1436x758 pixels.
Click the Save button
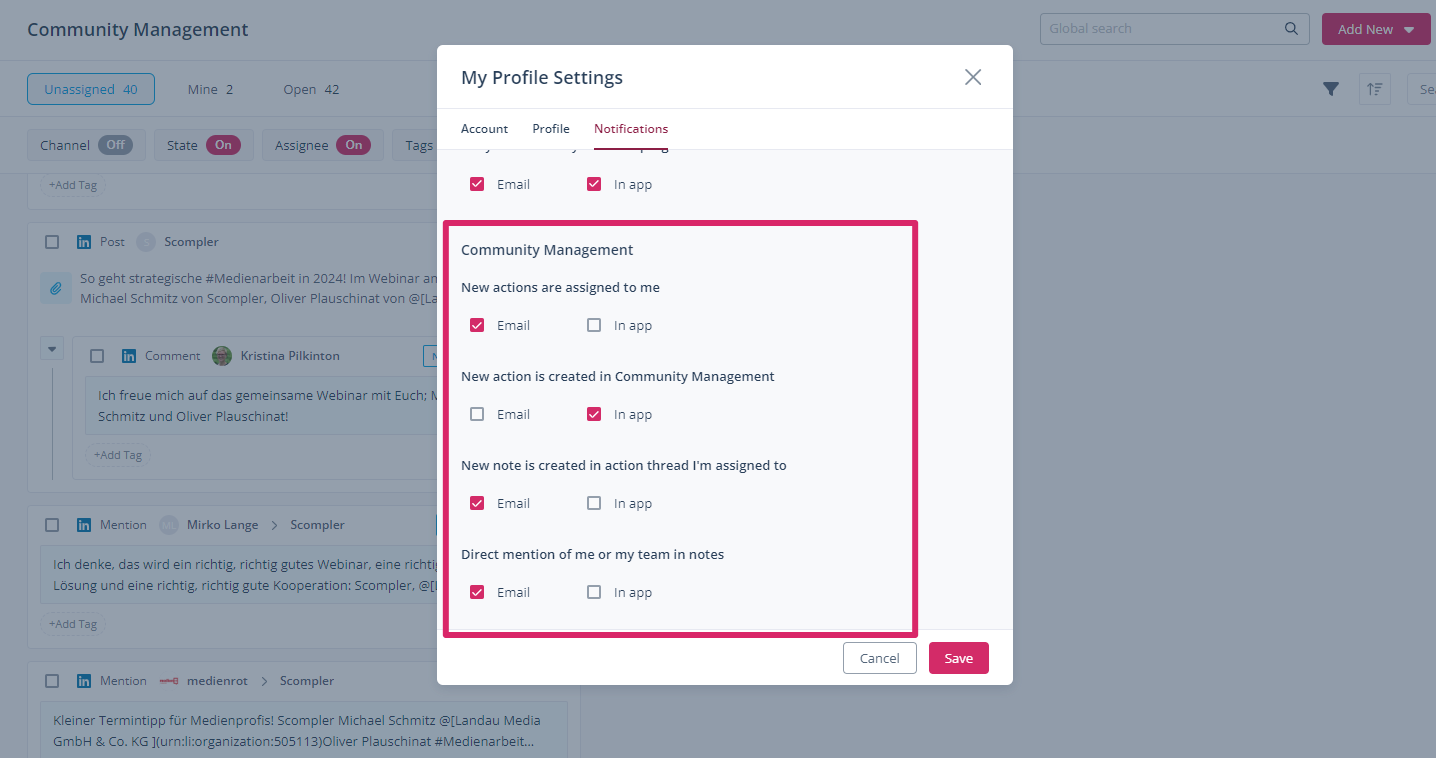pyautogui.click(x=958, y=658)
